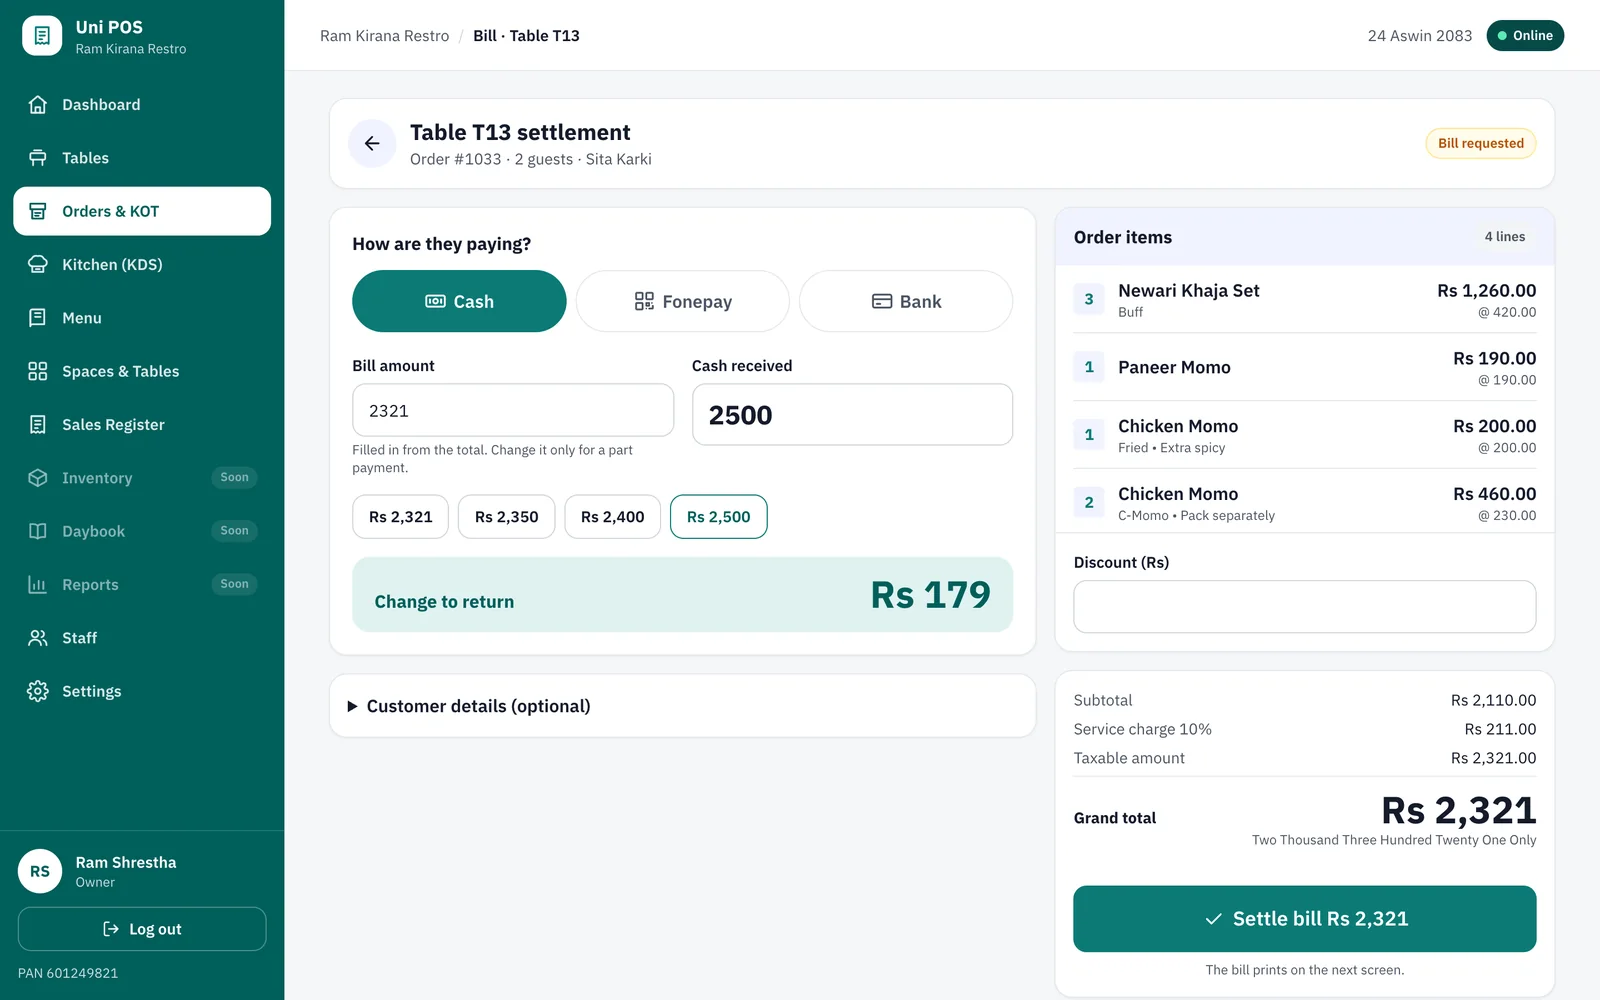Viewport: 1600px width, 1000px height.
Task: Choose the Rs 2,321 quick amount
Action: 400,517
